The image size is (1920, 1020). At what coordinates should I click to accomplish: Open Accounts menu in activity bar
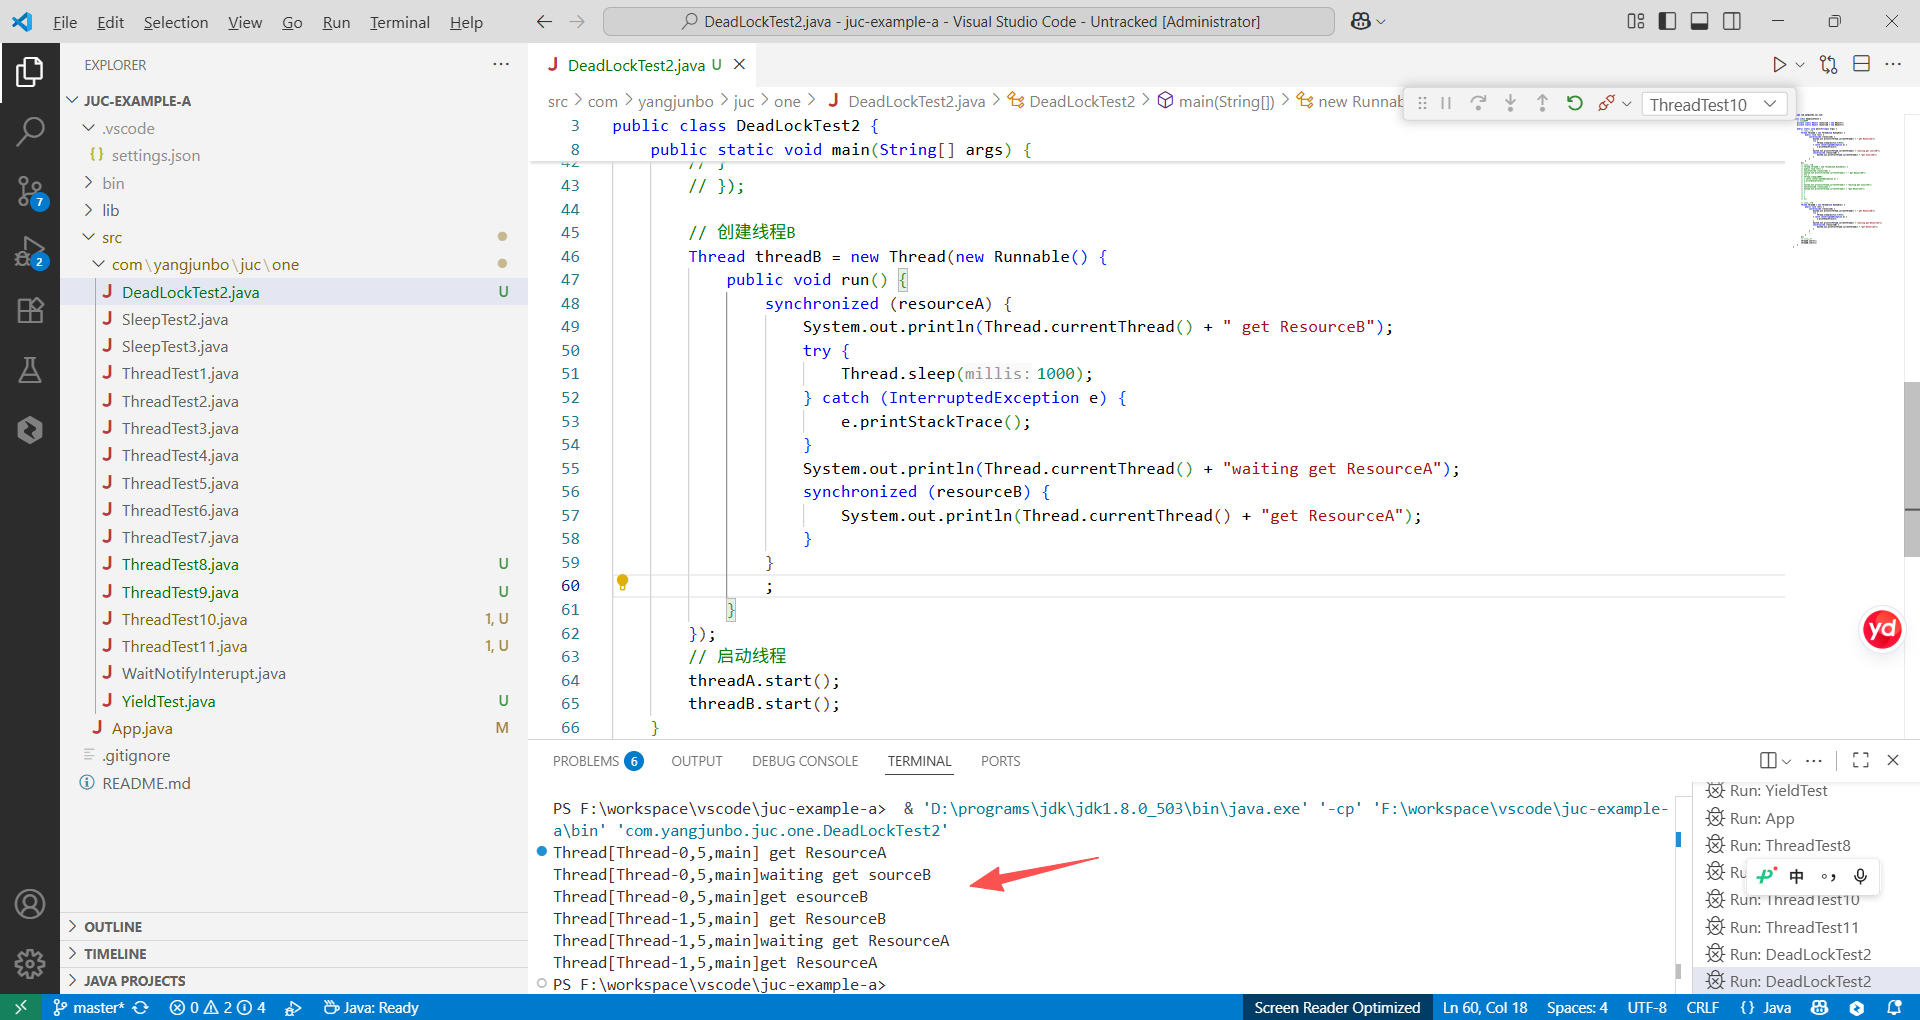click(30, 904)
